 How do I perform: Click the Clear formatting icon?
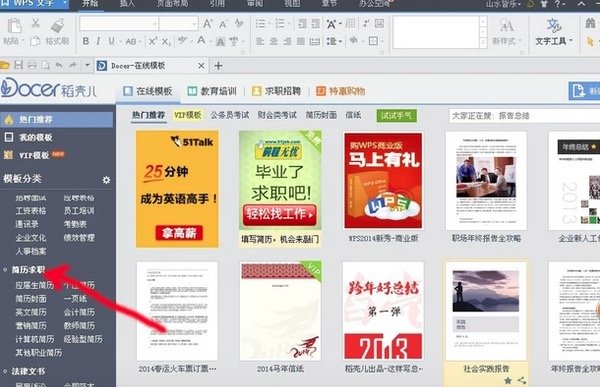pos(239,24)
